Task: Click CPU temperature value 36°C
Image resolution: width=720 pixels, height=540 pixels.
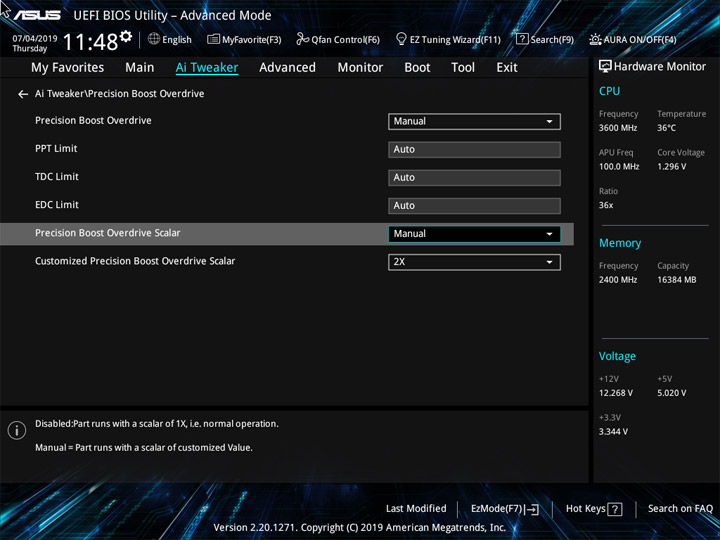Action: 666,128
